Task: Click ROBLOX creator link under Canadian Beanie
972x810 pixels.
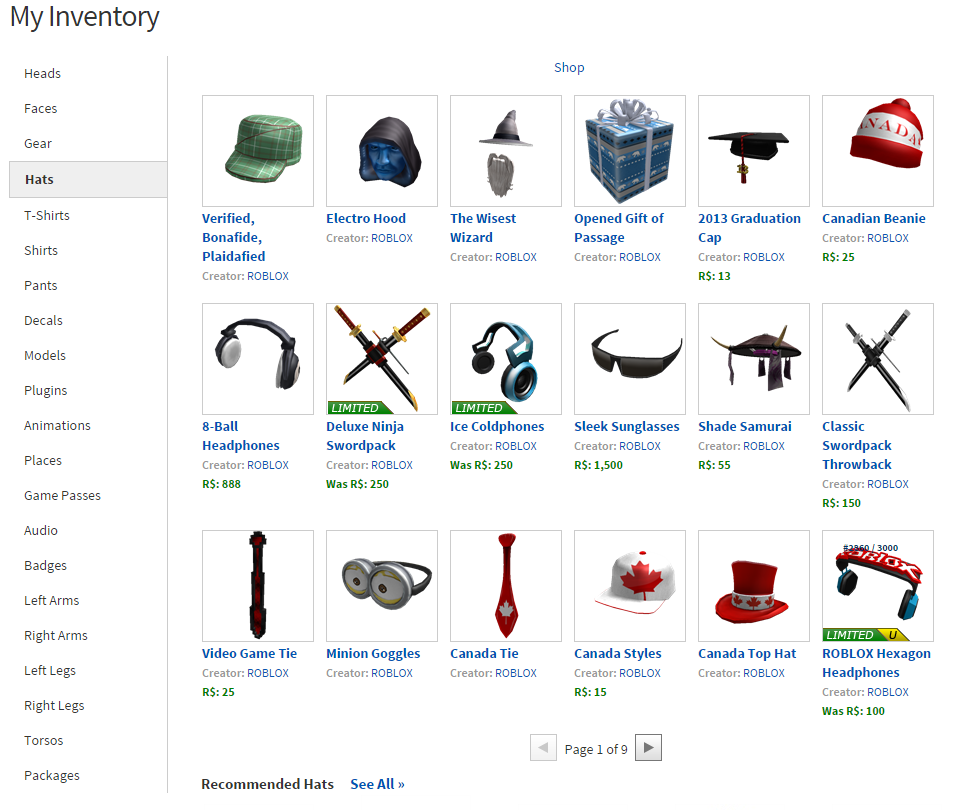Action: pos(888,238)
